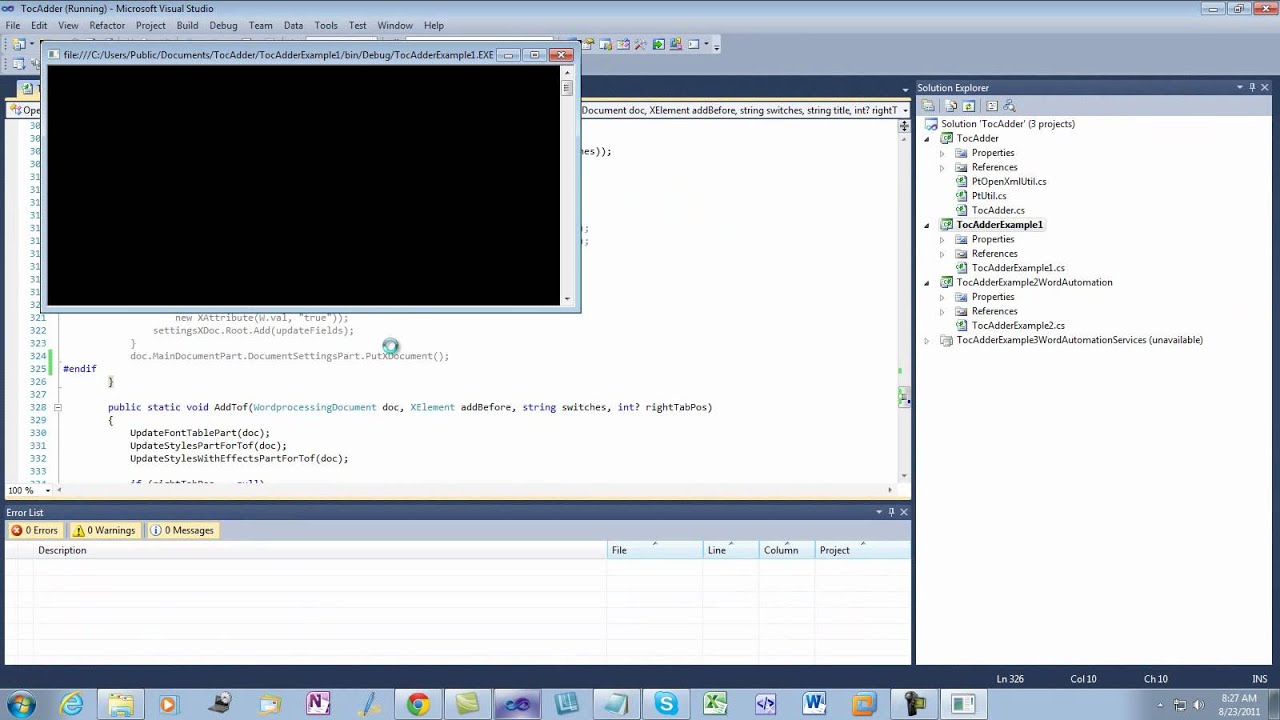Sort Error List by Line column
1280x720 pixels.
[731, 550]
